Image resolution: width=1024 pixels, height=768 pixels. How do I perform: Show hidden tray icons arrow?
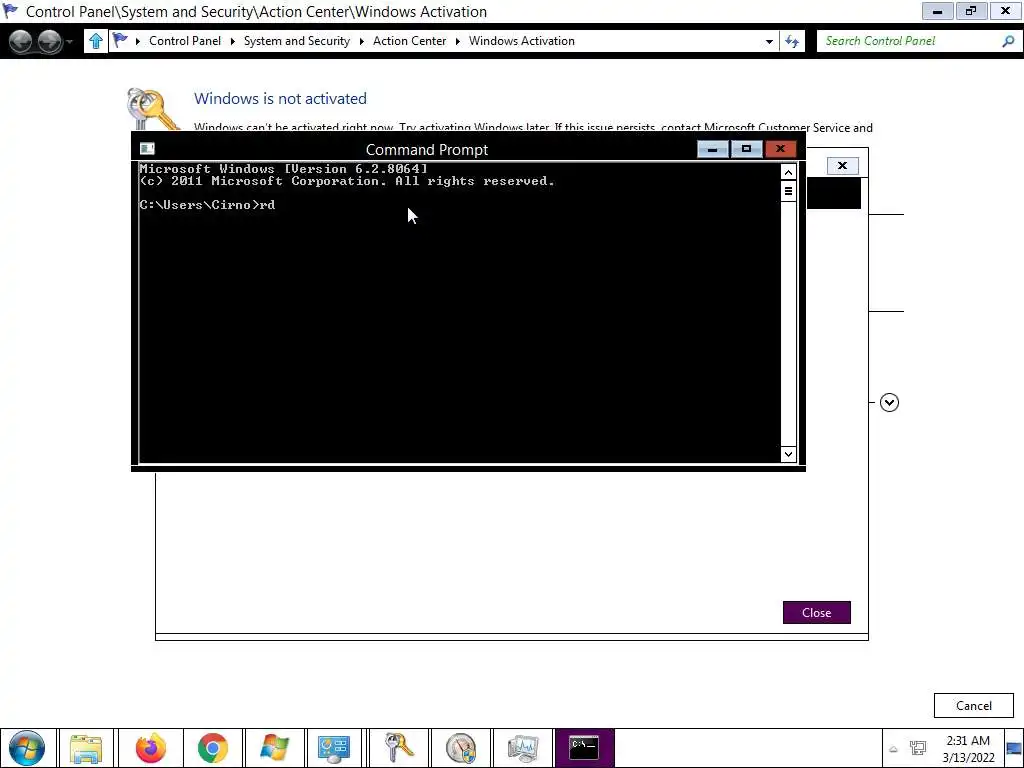893,749
